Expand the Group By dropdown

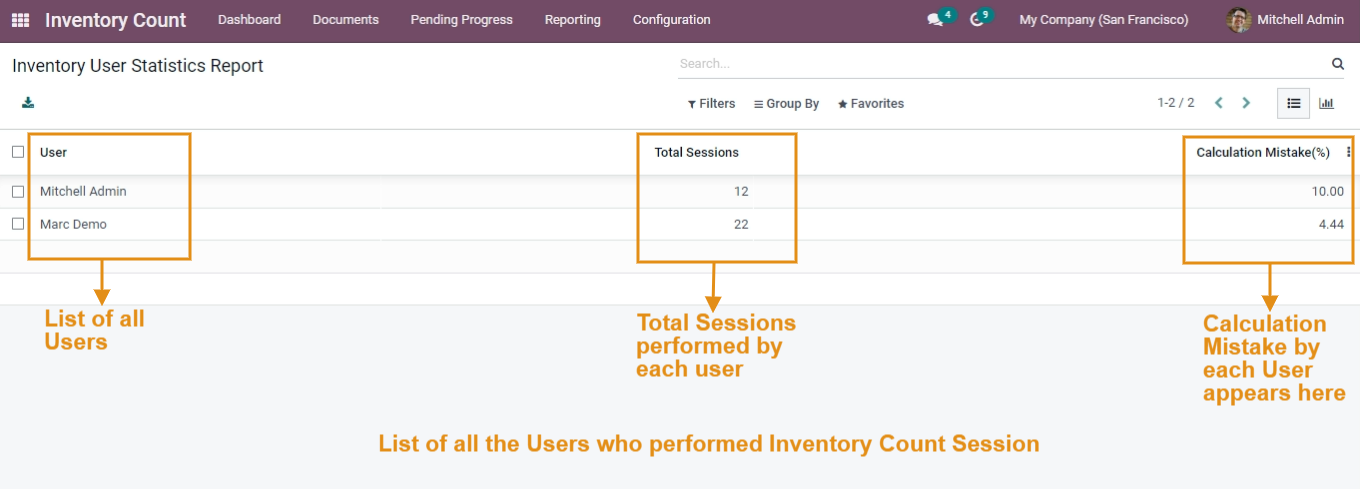786,104
